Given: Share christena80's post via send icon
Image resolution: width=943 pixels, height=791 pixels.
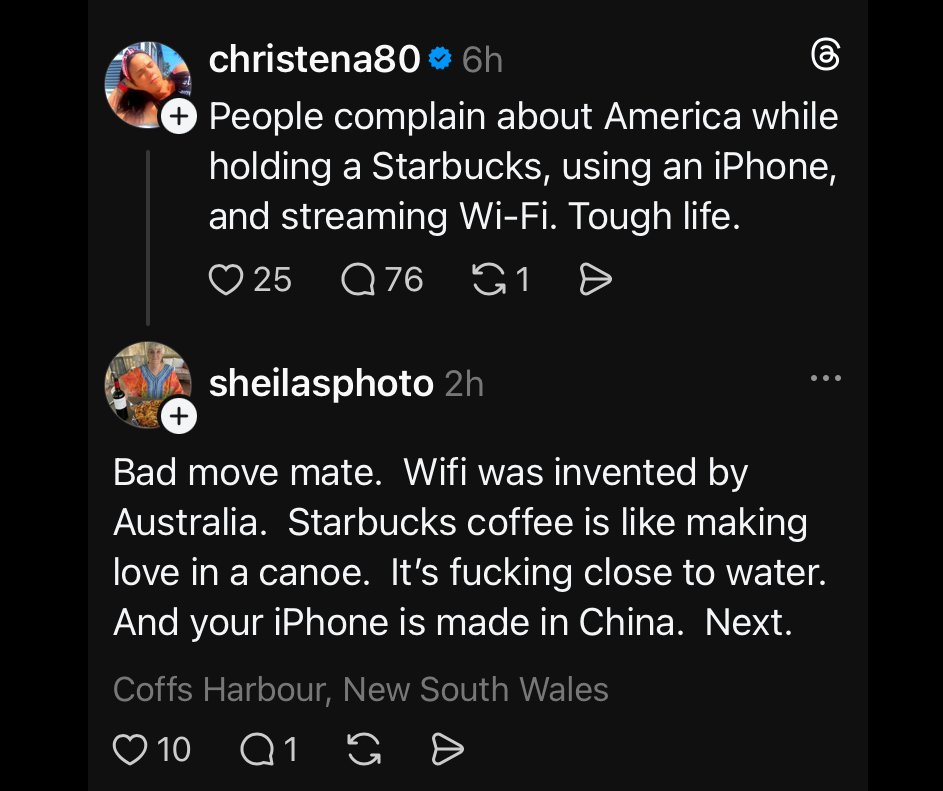Looking at the screenshot, I should pos(595,280).
